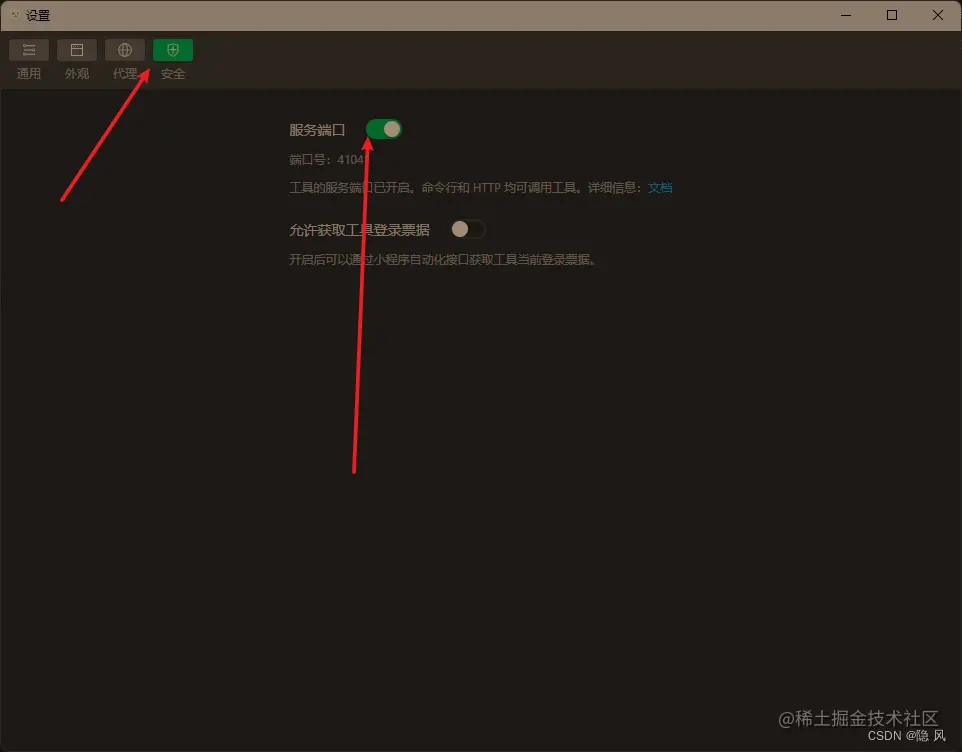Enable 允许获取工具登录票据 switch
Screen dimensions: 962x752
[468, 229]
